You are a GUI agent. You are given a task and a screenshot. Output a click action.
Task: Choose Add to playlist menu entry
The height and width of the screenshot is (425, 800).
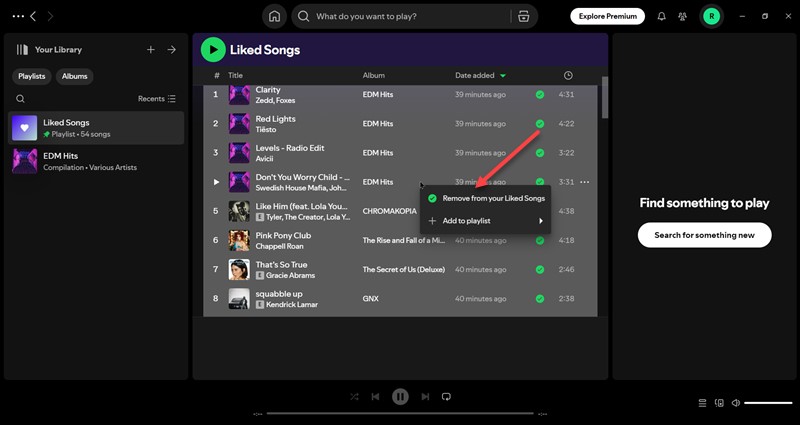(485, 221)
